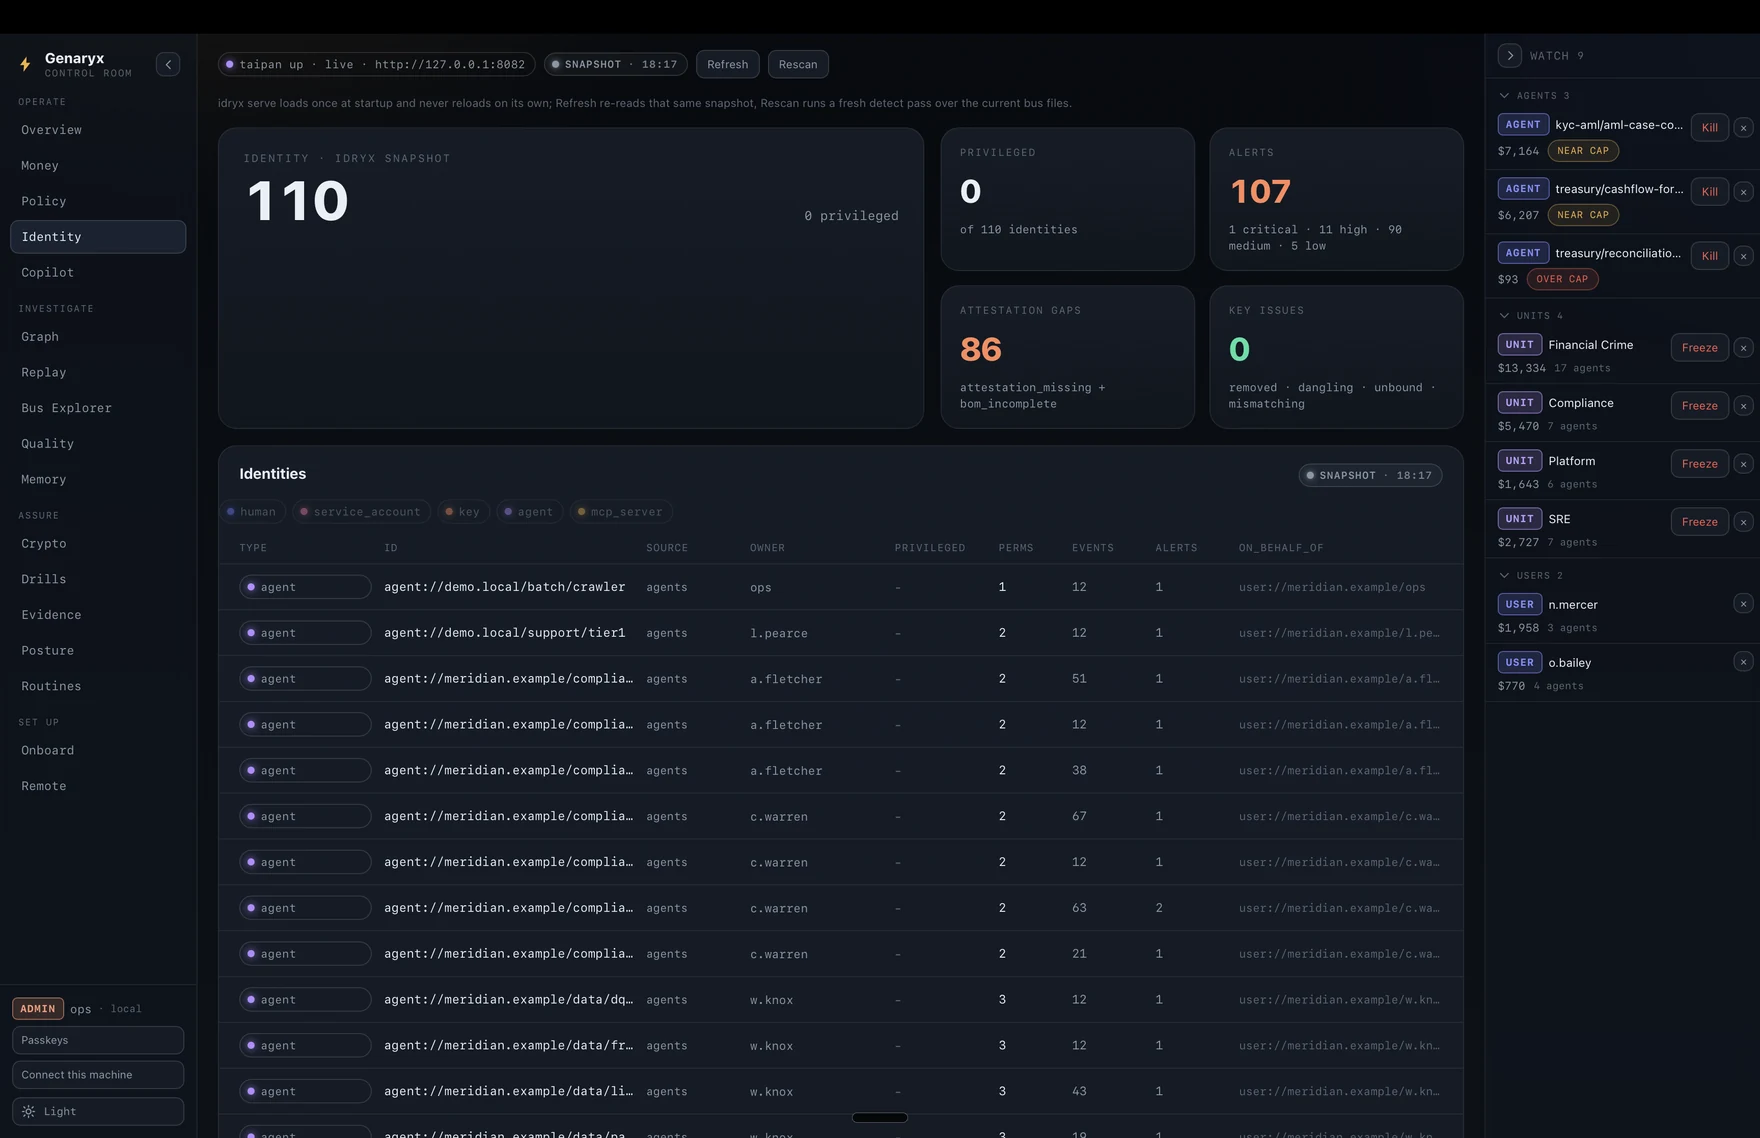Open the Onboard setup page
The image size is (1760, 1138).
[98, 751]
